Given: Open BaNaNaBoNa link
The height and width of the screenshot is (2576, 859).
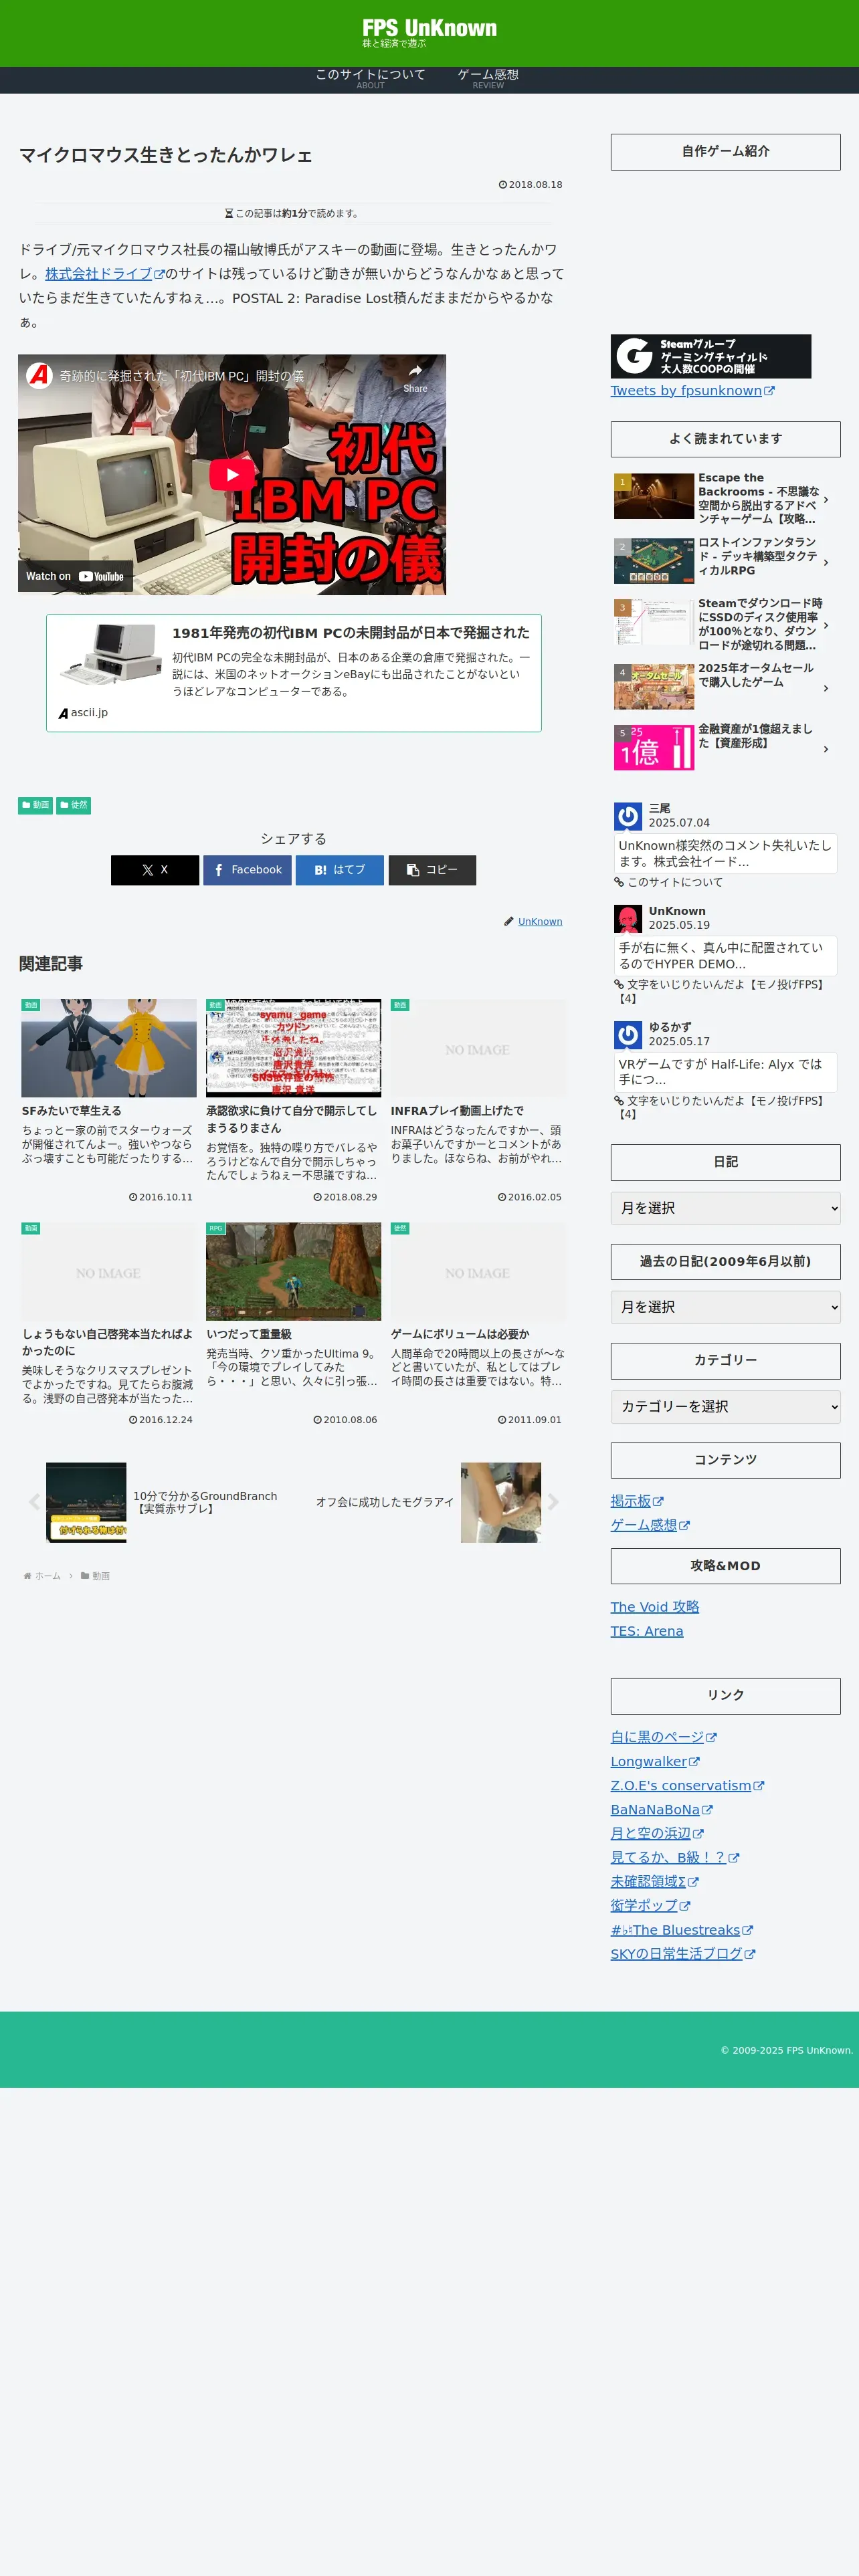Looking at the screenshot, I should coord(662,1810).
